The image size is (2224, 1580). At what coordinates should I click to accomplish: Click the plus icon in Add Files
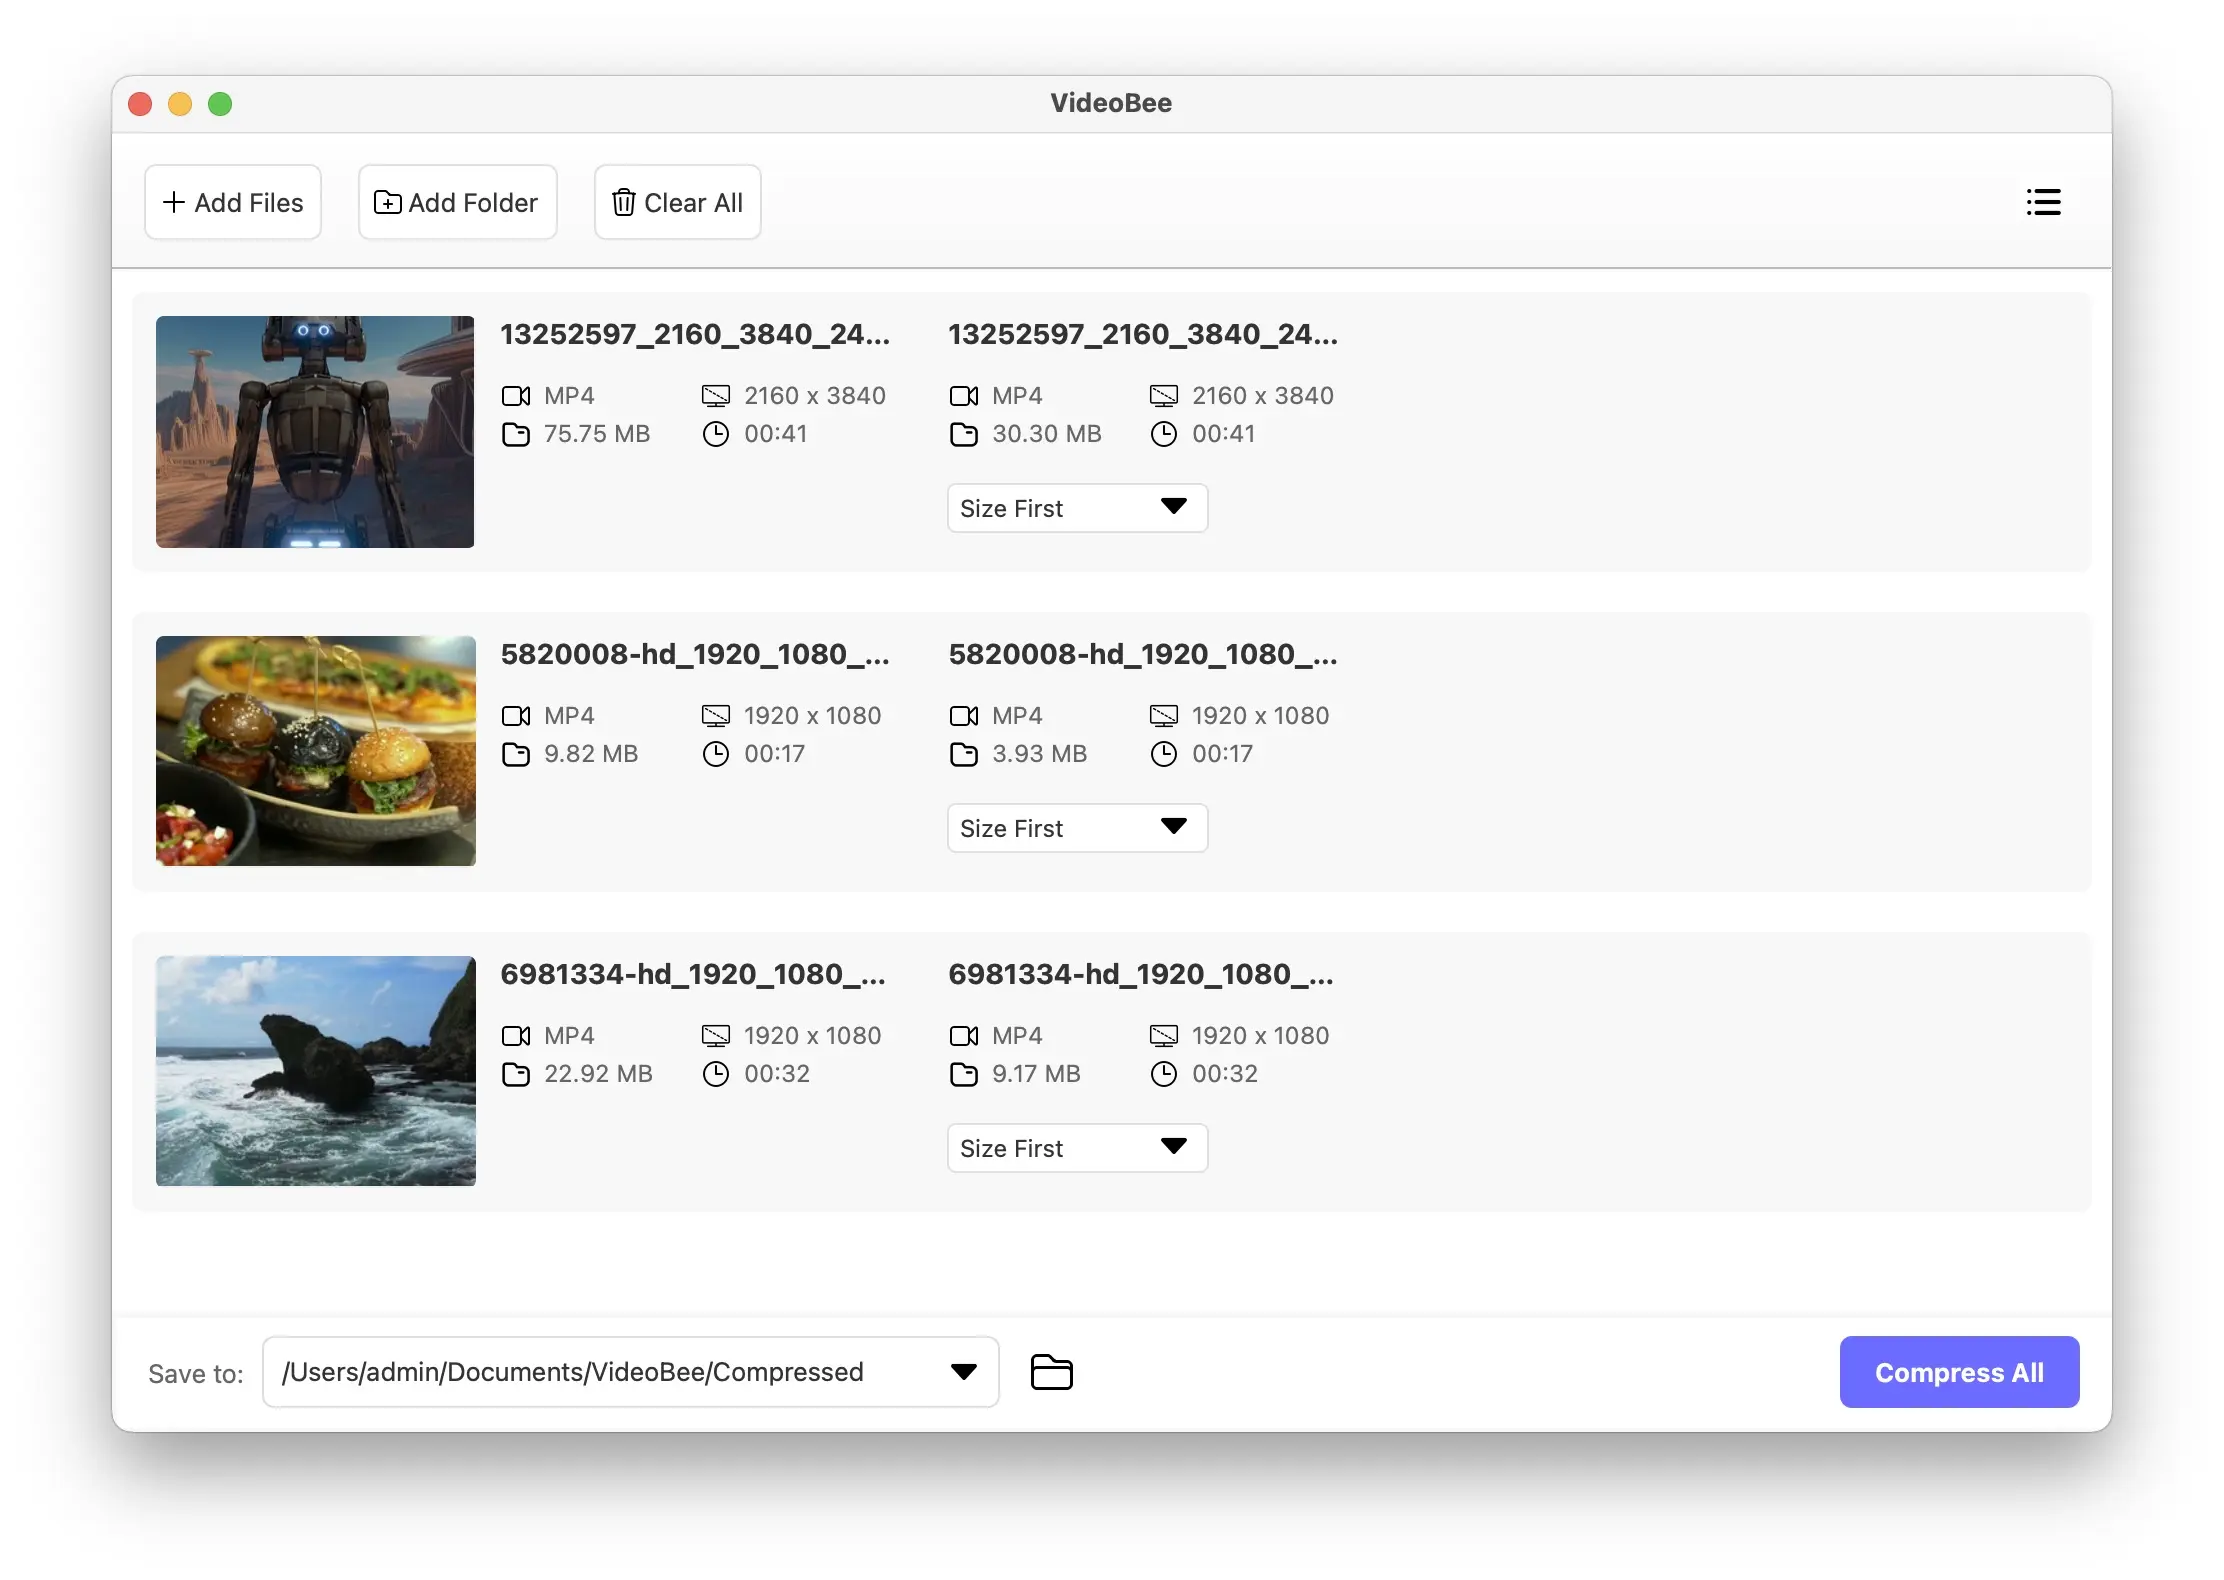pos(174,203)
